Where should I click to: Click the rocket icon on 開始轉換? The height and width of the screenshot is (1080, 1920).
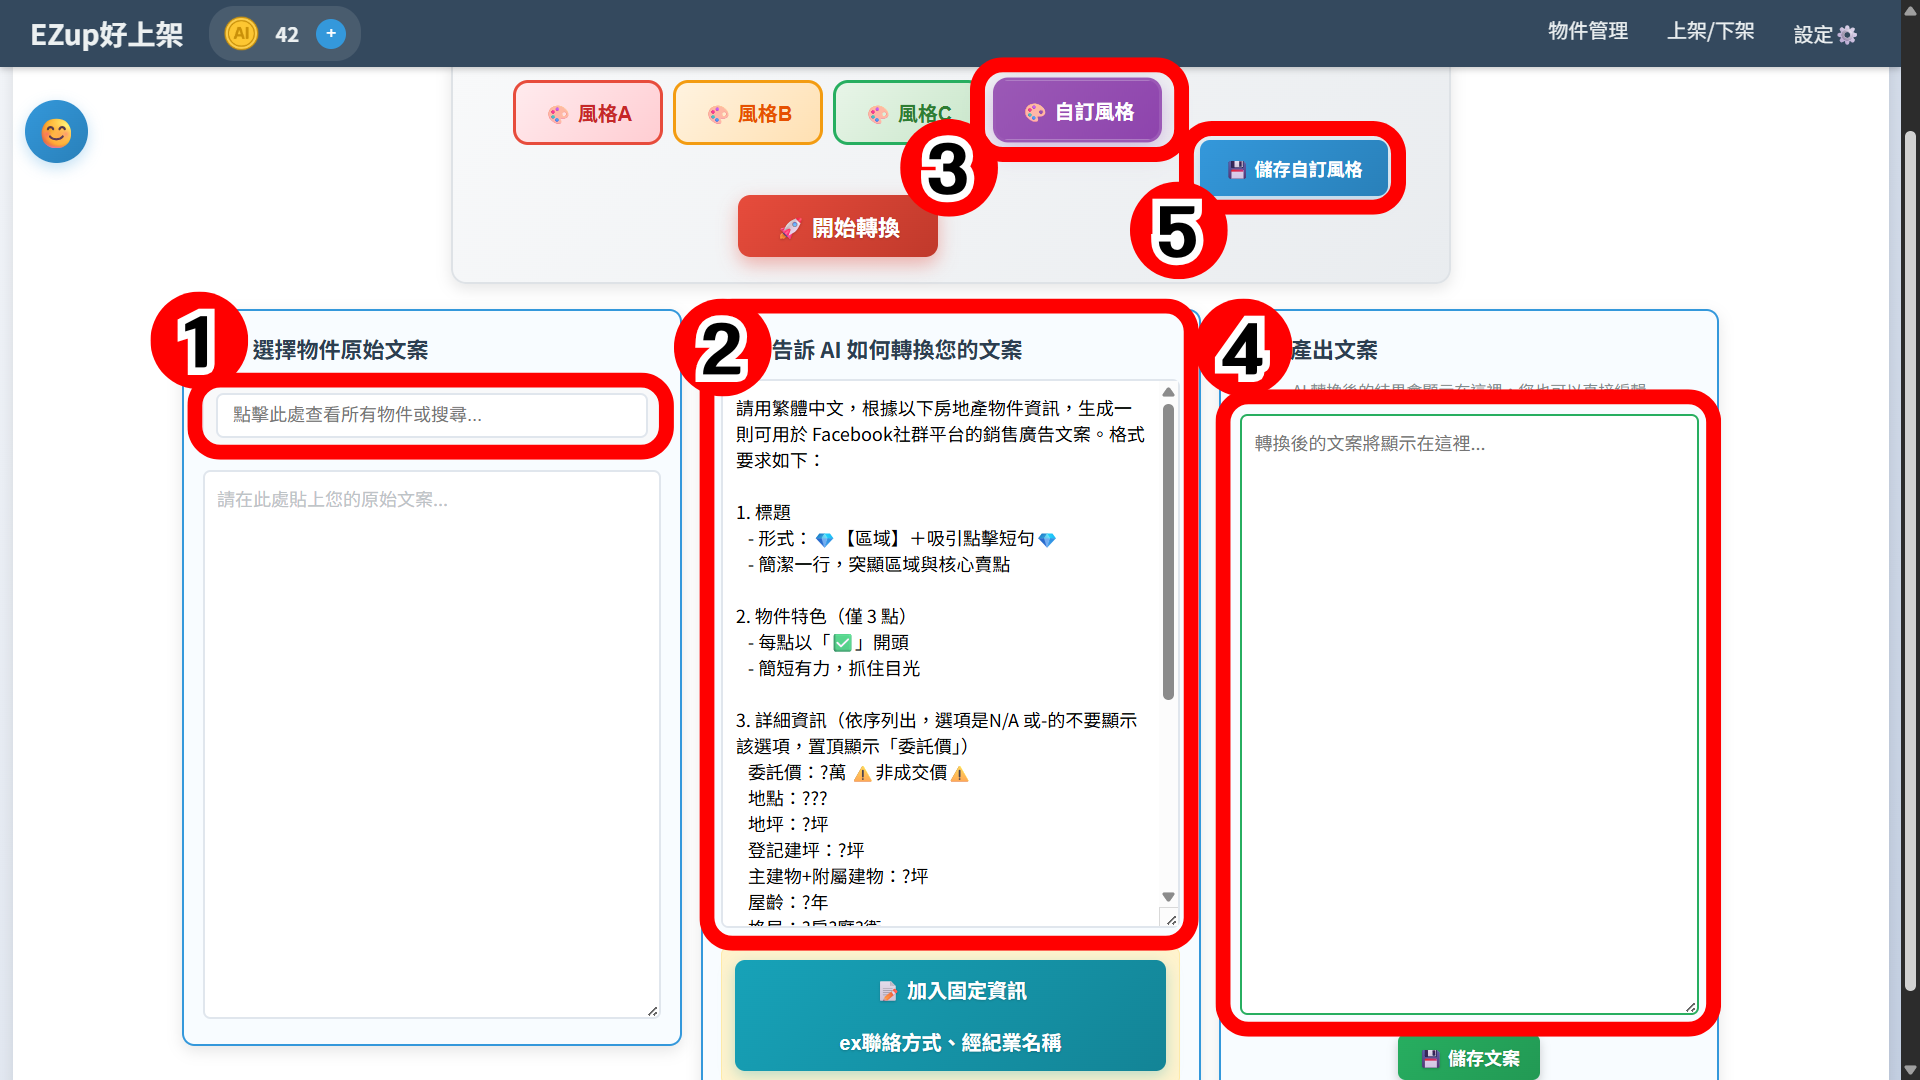pos(790,228)
